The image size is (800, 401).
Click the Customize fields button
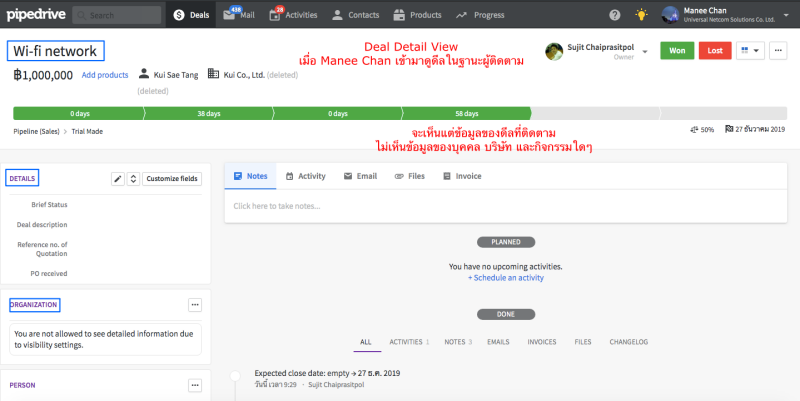click(x=172, y=179)
